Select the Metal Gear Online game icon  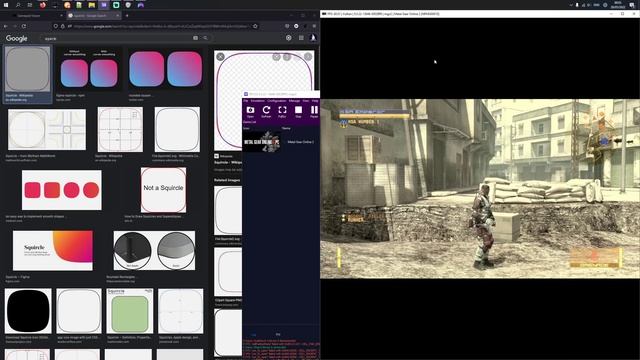pyautogui.click(x=262, y=142)
